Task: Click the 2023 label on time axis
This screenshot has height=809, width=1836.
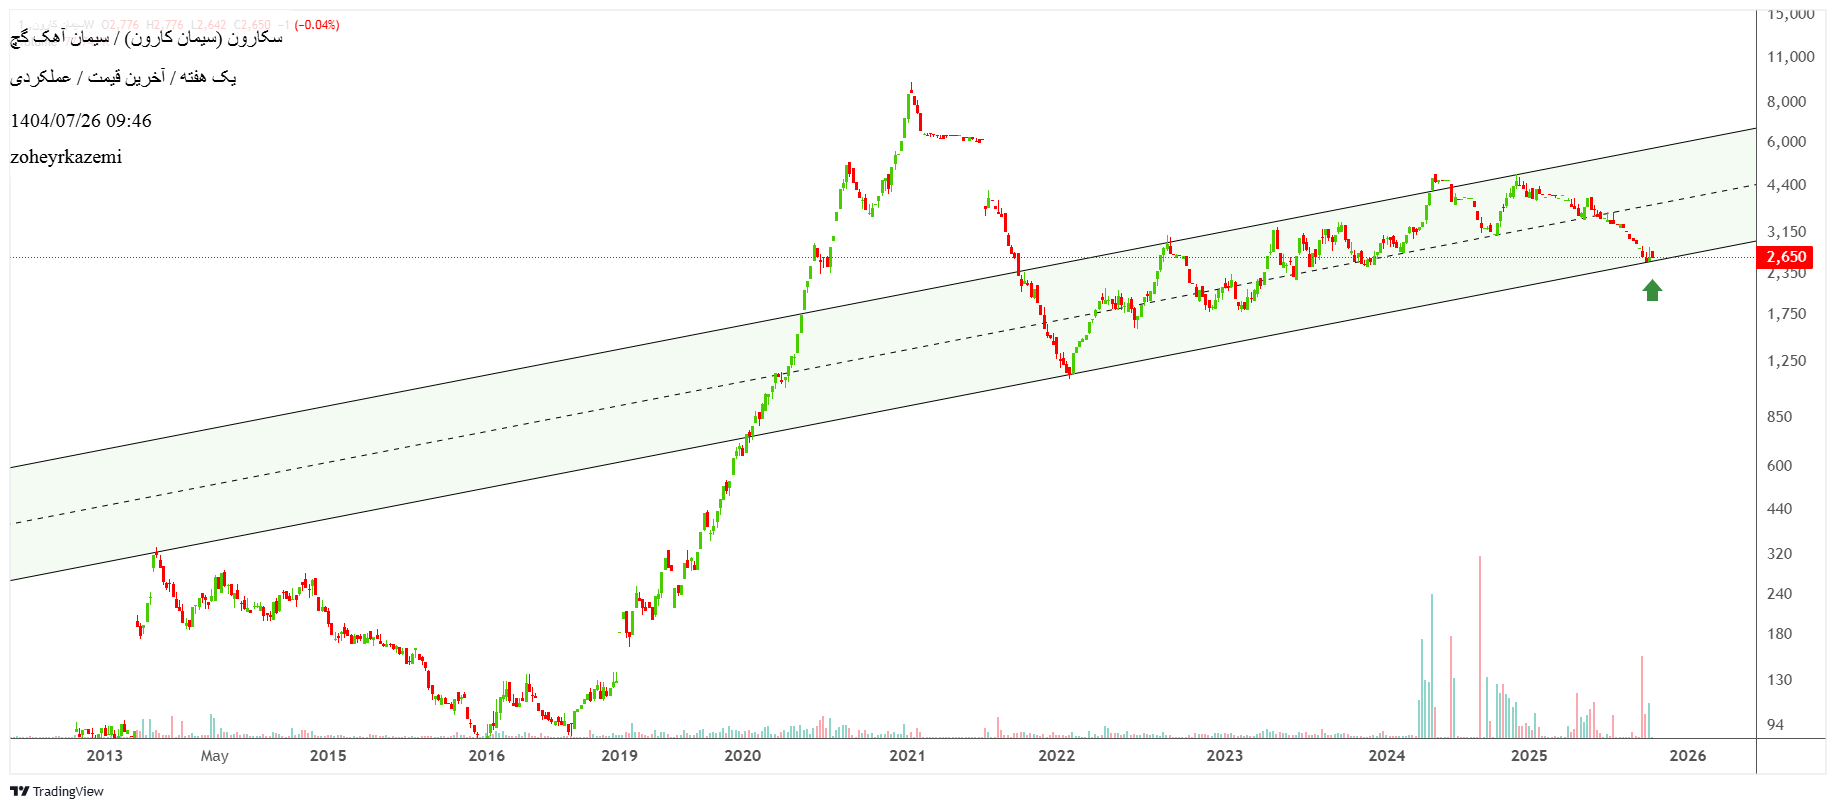Action: (x=1224, y=755)
